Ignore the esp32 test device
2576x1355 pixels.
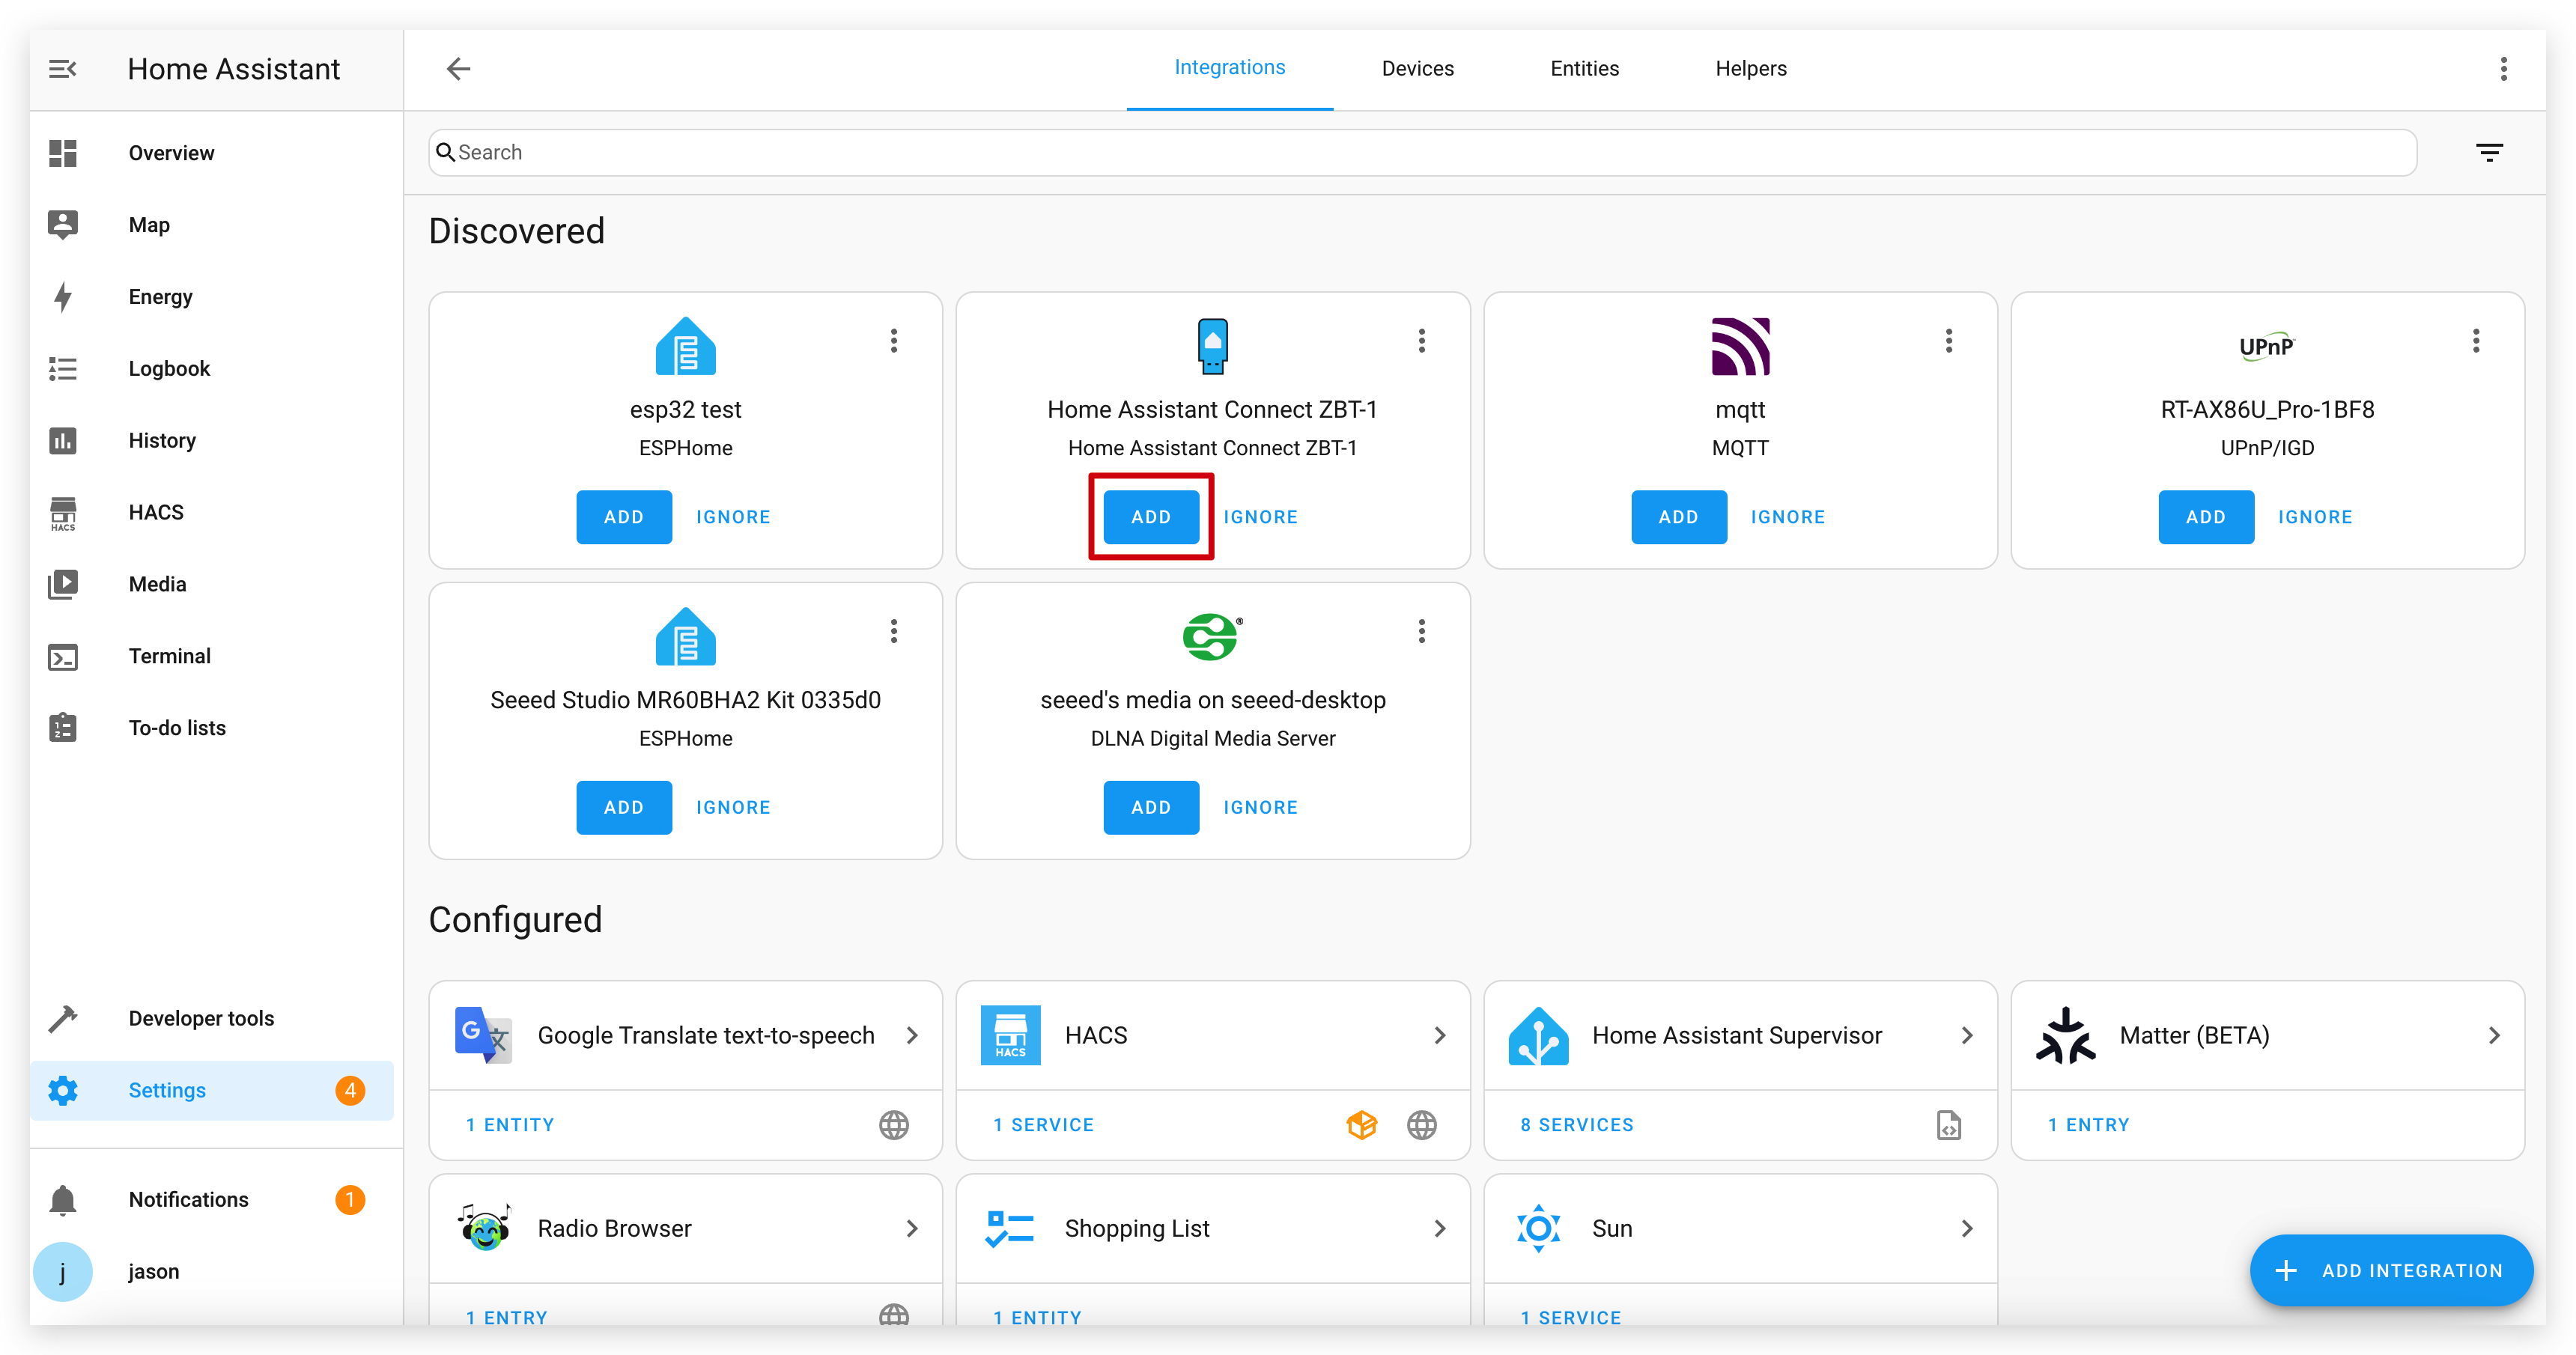point(732,517)
